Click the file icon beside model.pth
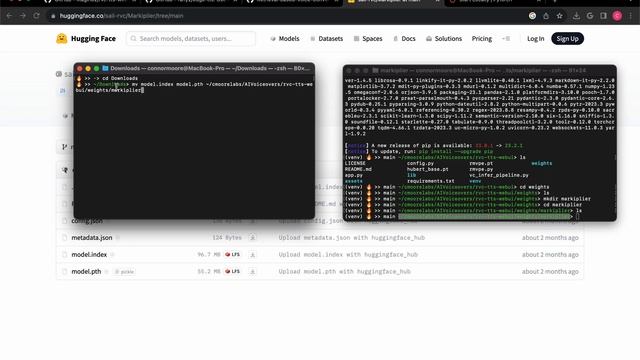Screen dimensions: 640x360 (x=64, y=271)
